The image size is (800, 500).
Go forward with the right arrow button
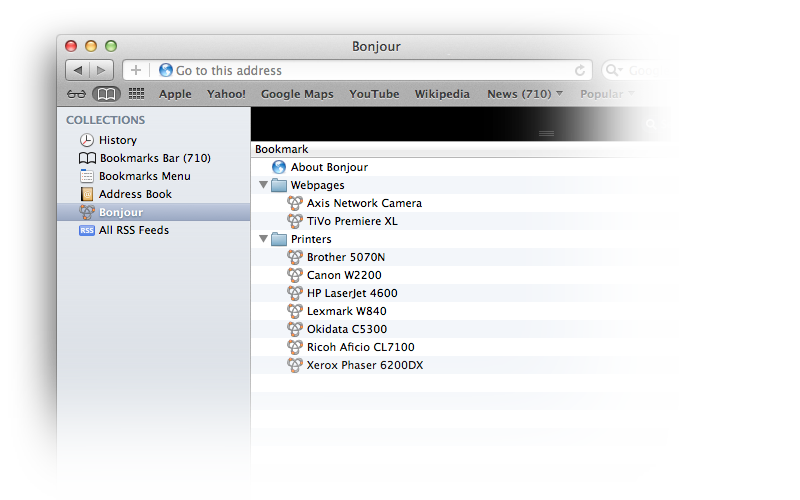(102, 70)
